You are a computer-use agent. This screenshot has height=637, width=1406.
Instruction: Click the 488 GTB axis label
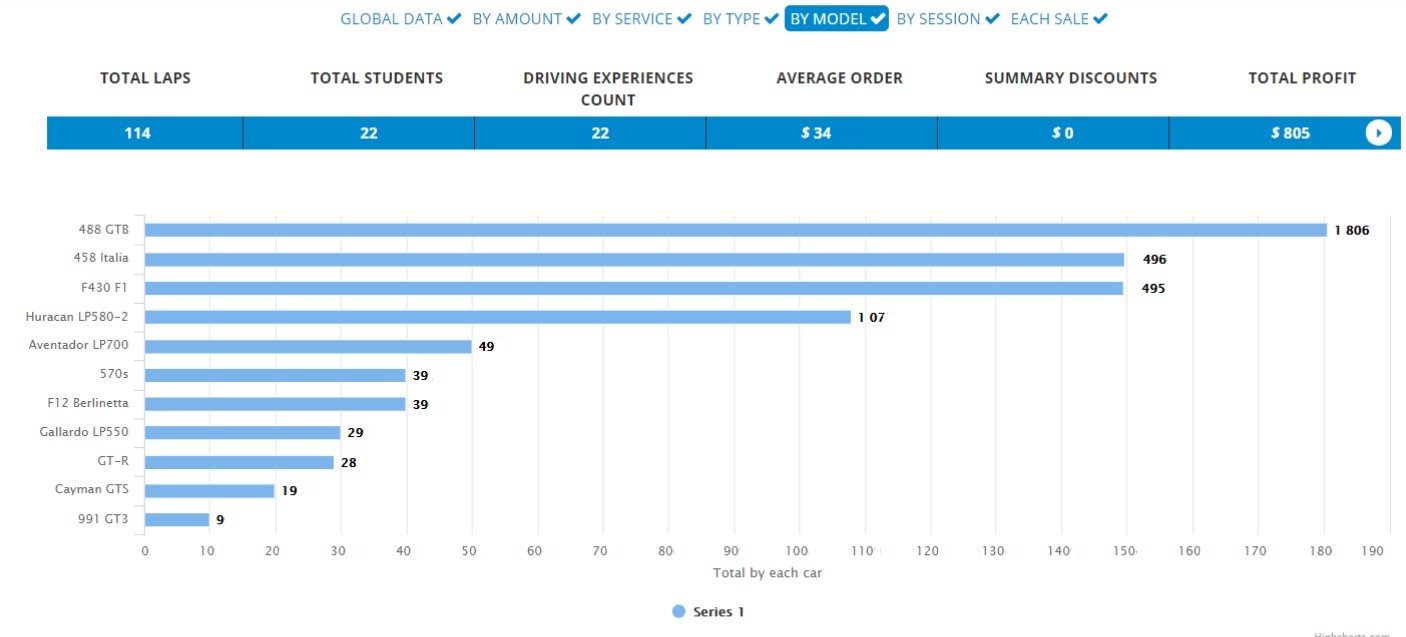coord(103,229)
